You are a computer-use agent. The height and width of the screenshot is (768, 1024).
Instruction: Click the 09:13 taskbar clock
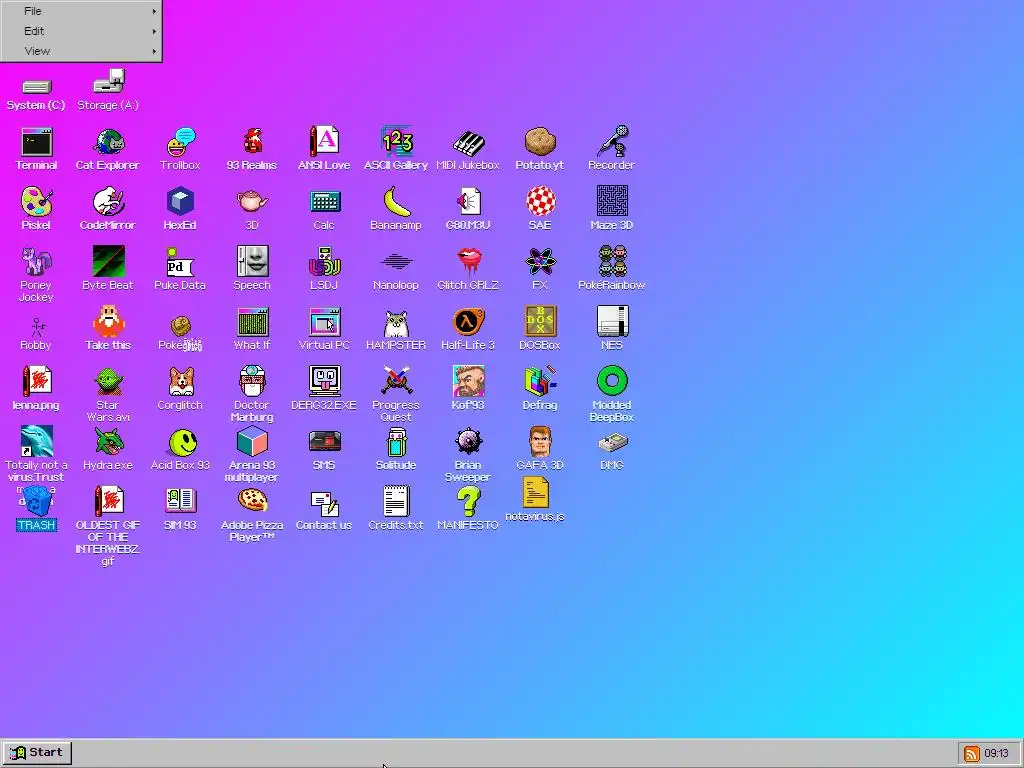click(x=997, y=753)
